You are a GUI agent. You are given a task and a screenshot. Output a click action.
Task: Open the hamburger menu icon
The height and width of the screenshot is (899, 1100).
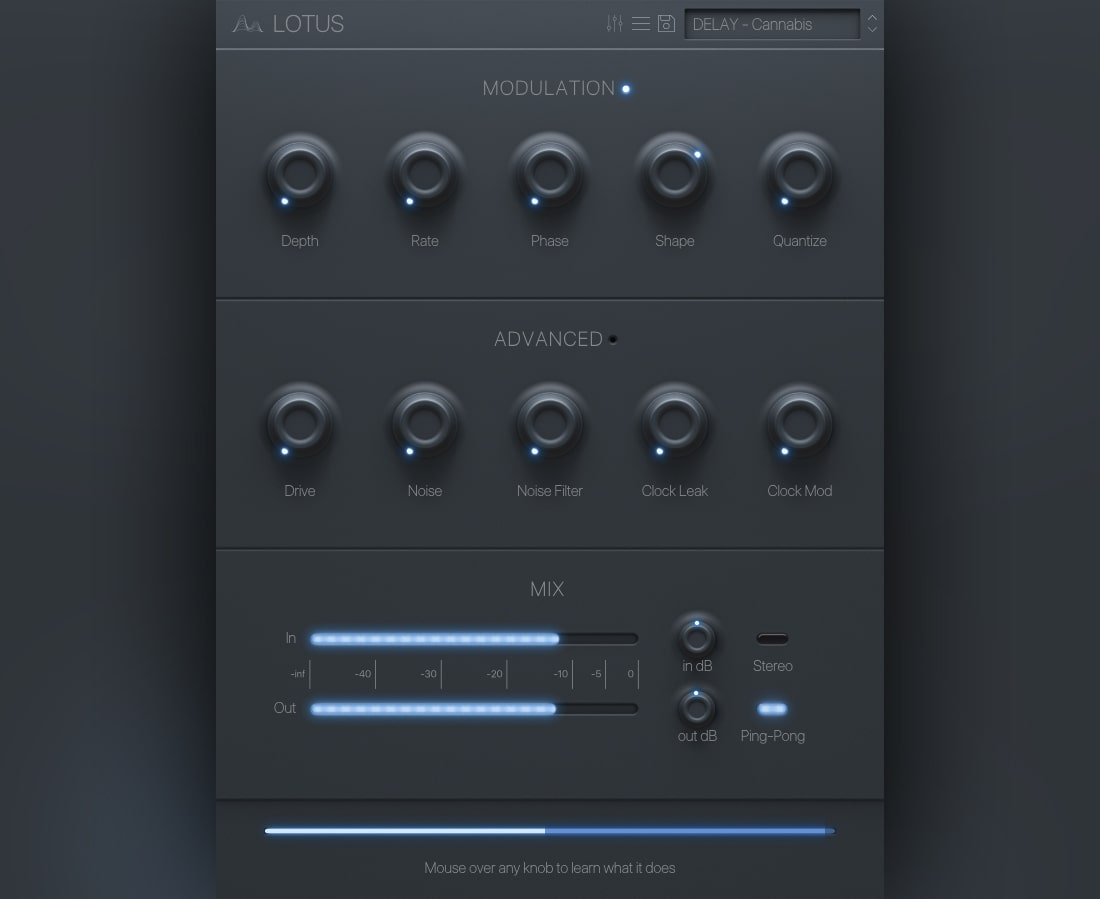tap(641, 23)
